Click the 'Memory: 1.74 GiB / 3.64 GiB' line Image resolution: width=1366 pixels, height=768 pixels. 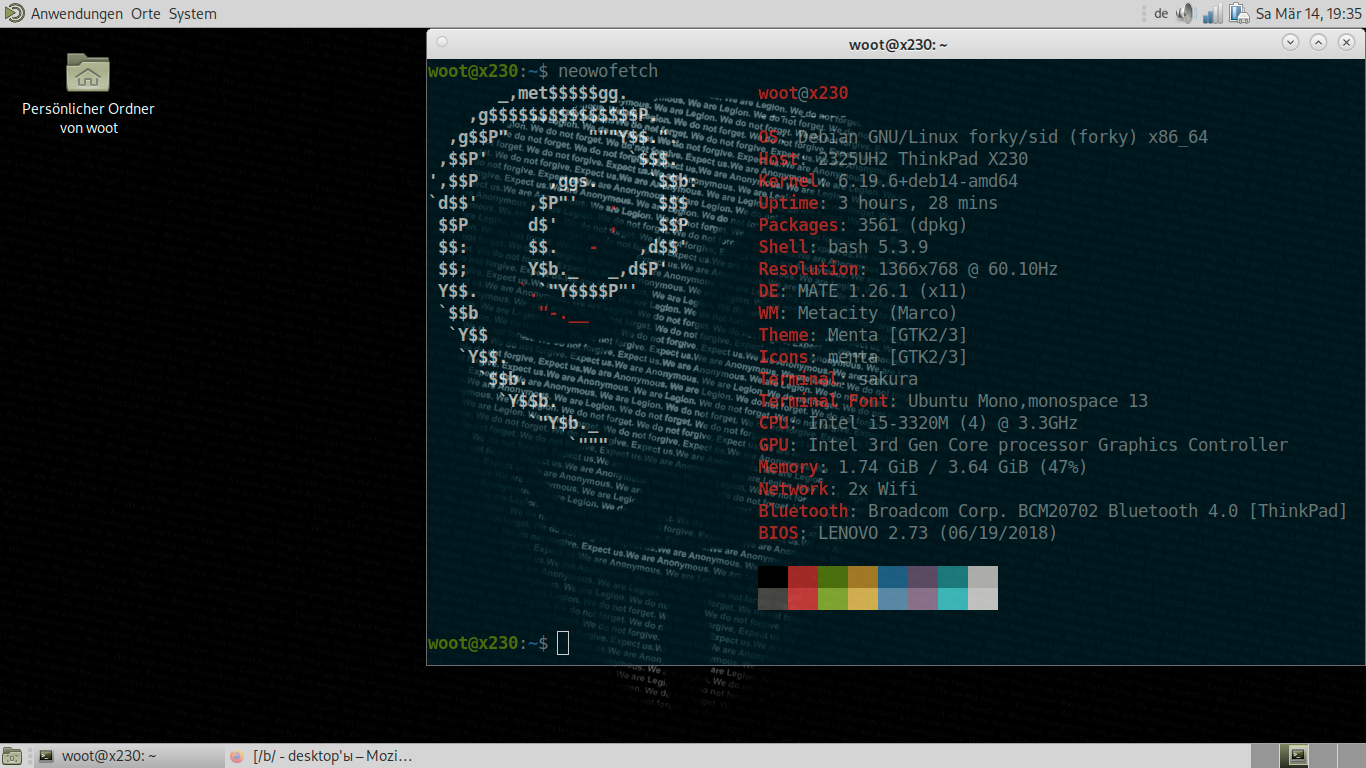click(x=923, y=467)
